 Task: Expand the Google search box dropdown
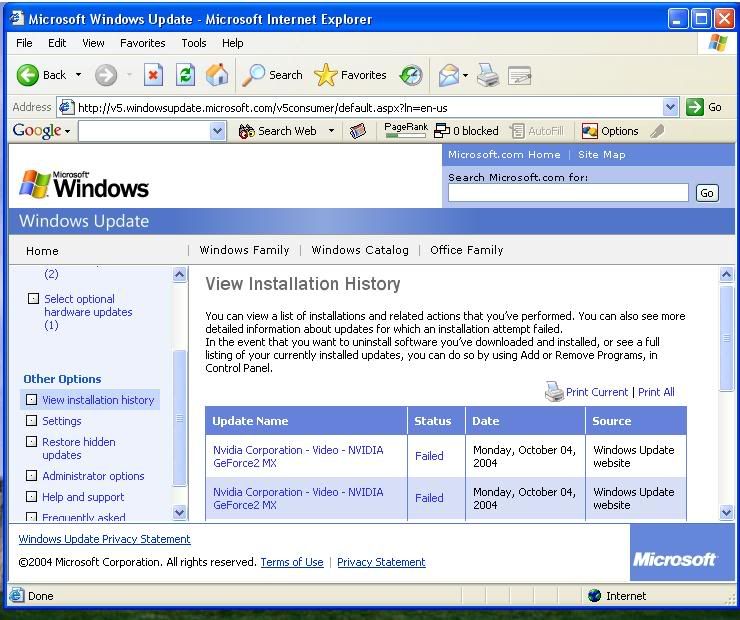coord(217,131)
